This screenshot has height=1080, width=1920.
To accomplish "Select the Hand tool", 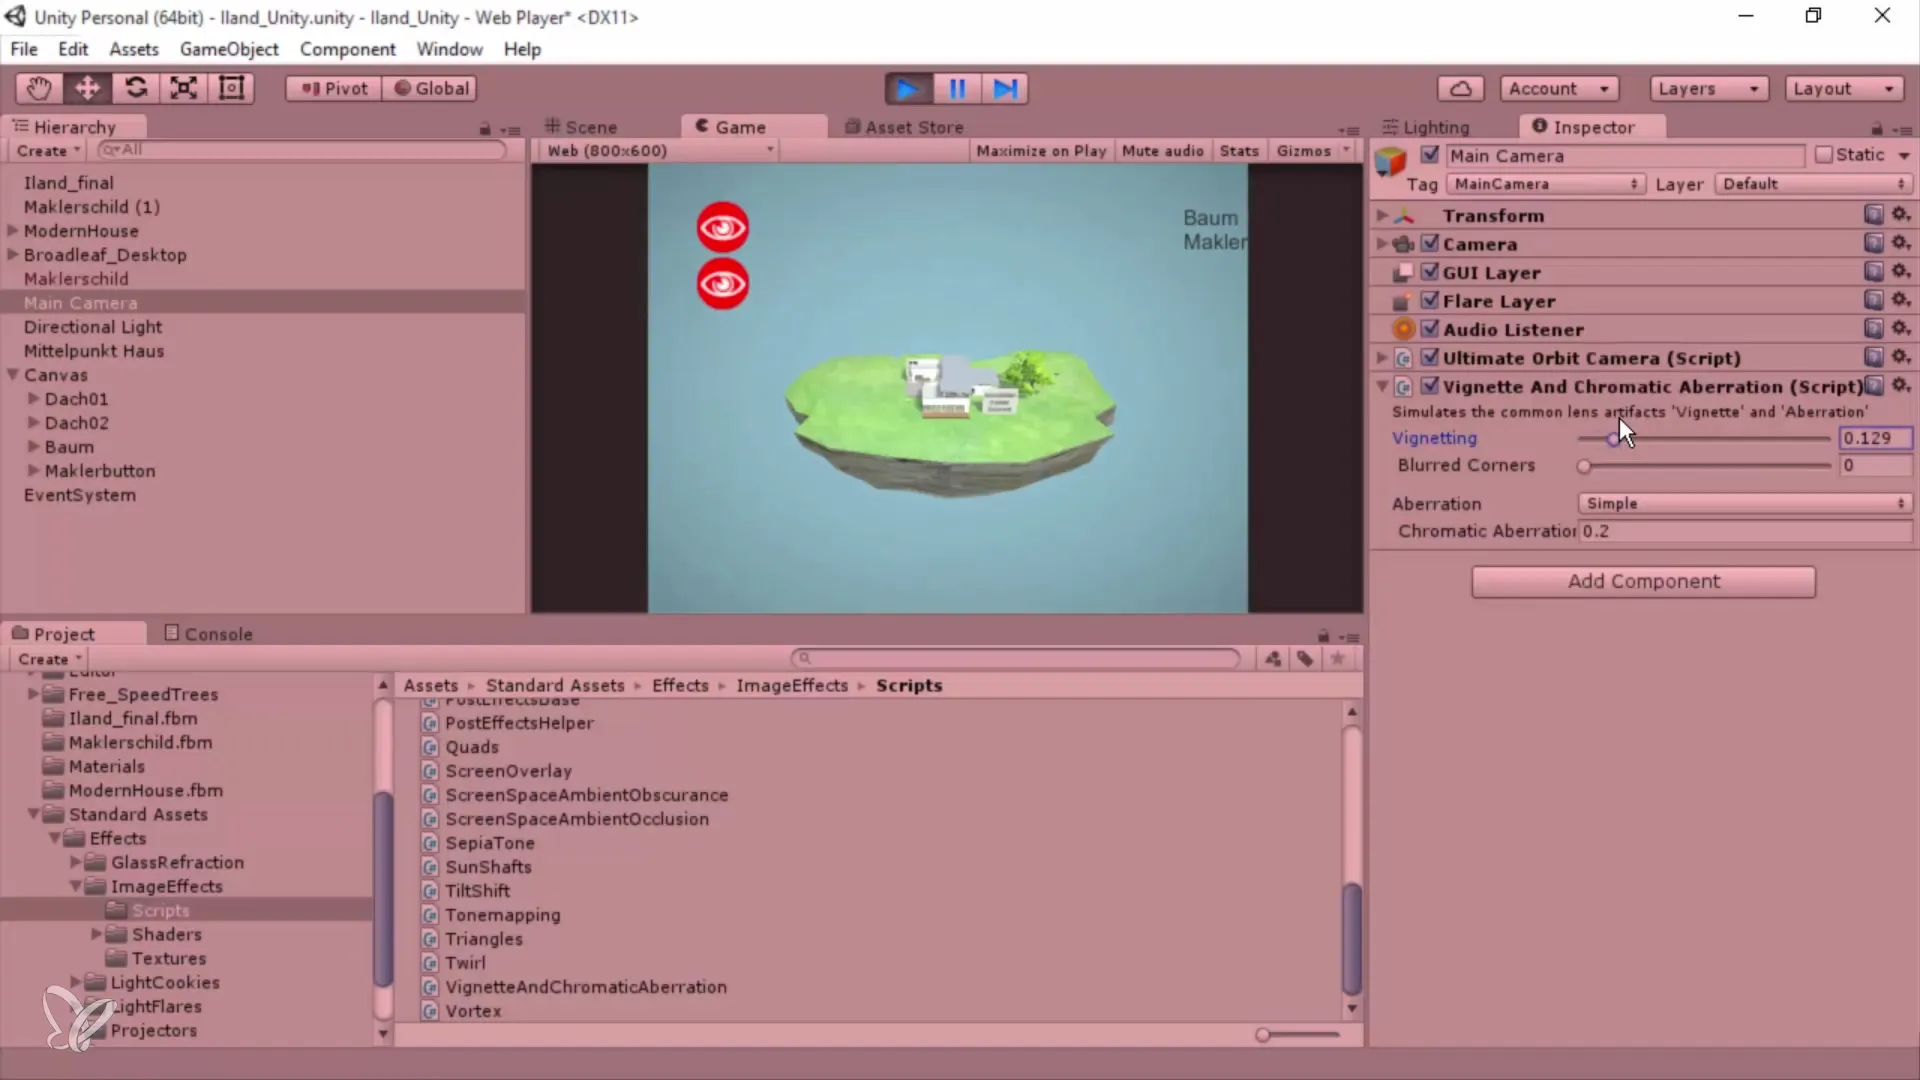I will 39,88.
